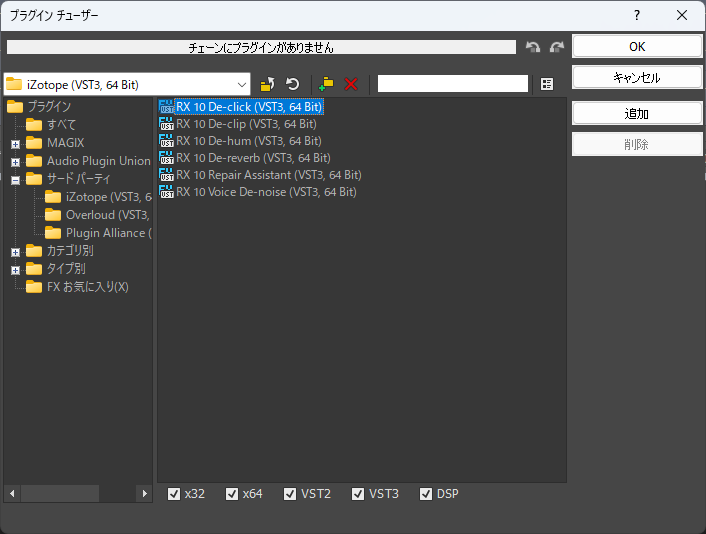Click the new folder icon with green plus

point(326,84)
